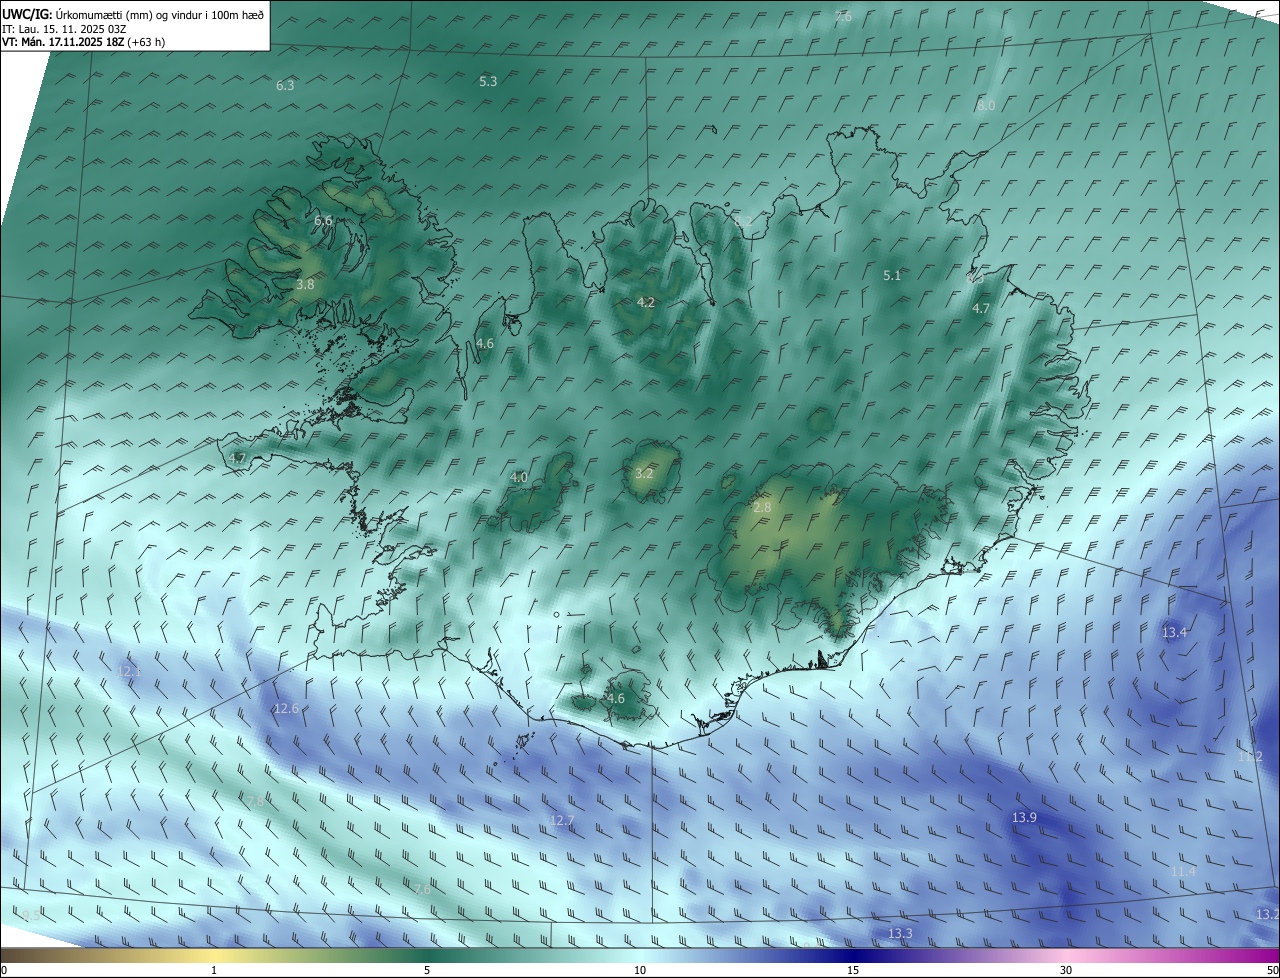This screenshot has height=978, width=1280.
Task: Click the 12.7 value south of Iceland
Action: click(x=562, y=821)
